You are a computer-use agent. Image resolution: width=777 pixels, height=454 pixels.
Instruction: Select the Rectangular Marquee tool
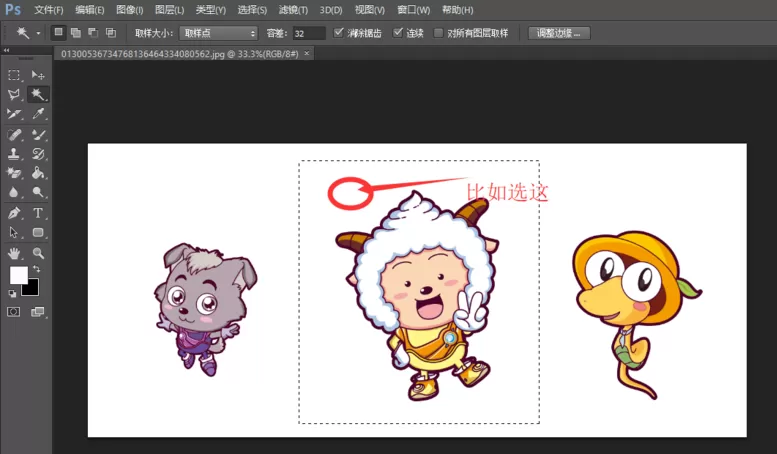(14, 75)
